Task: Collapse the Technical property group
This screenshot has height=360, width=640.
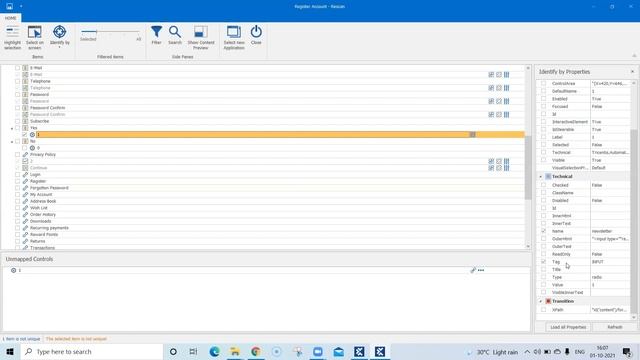Action: [x=541, y=177]
